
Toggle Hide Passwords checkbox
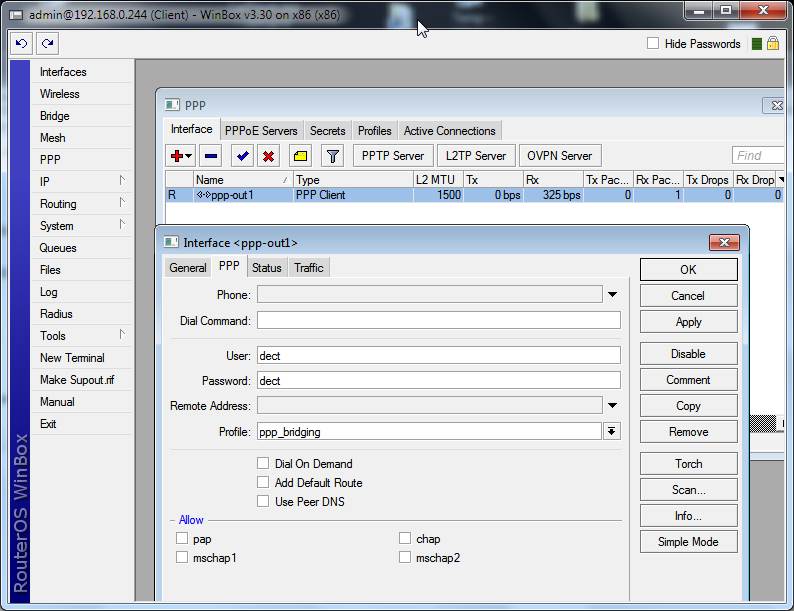[653, 44]
